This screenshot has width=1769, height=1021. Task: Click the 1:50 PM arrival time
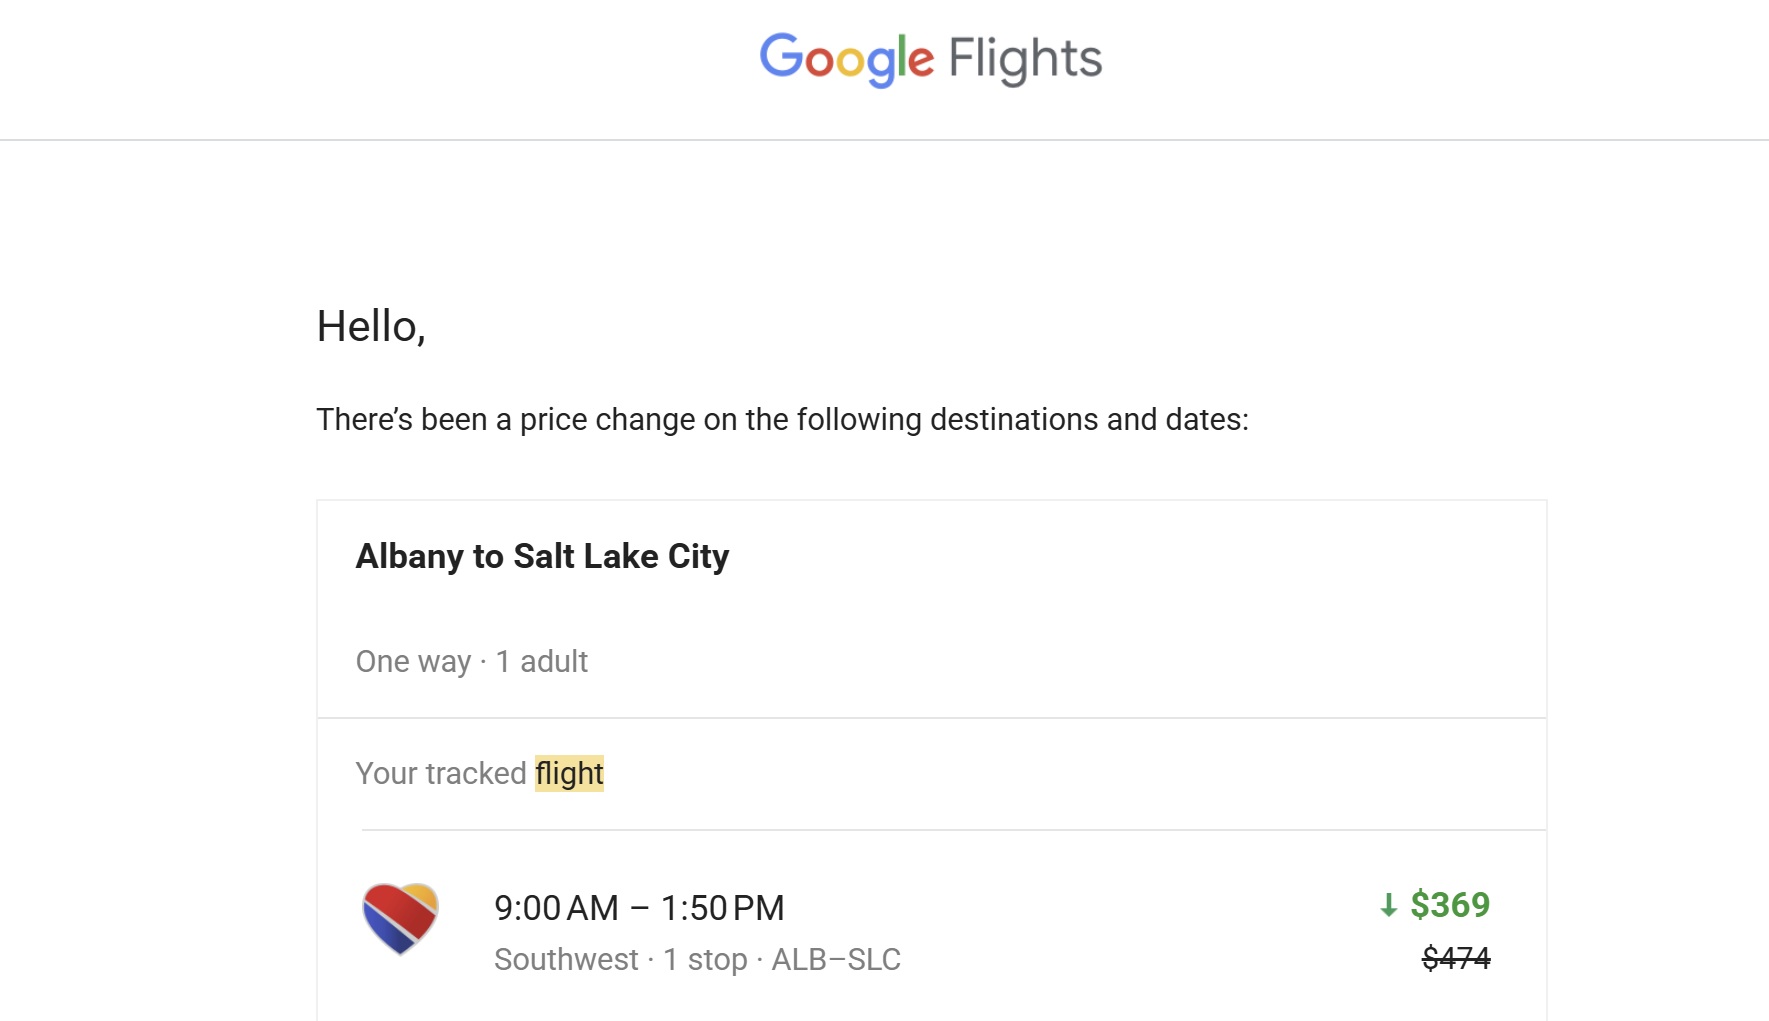click(722, 908)
